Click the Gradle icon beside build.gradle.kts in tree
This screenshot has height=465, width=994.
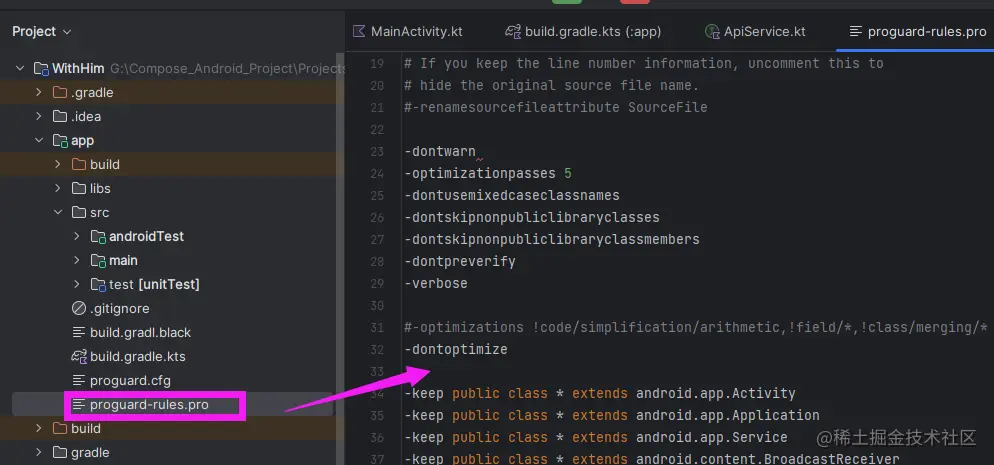(x=79, y=356)
